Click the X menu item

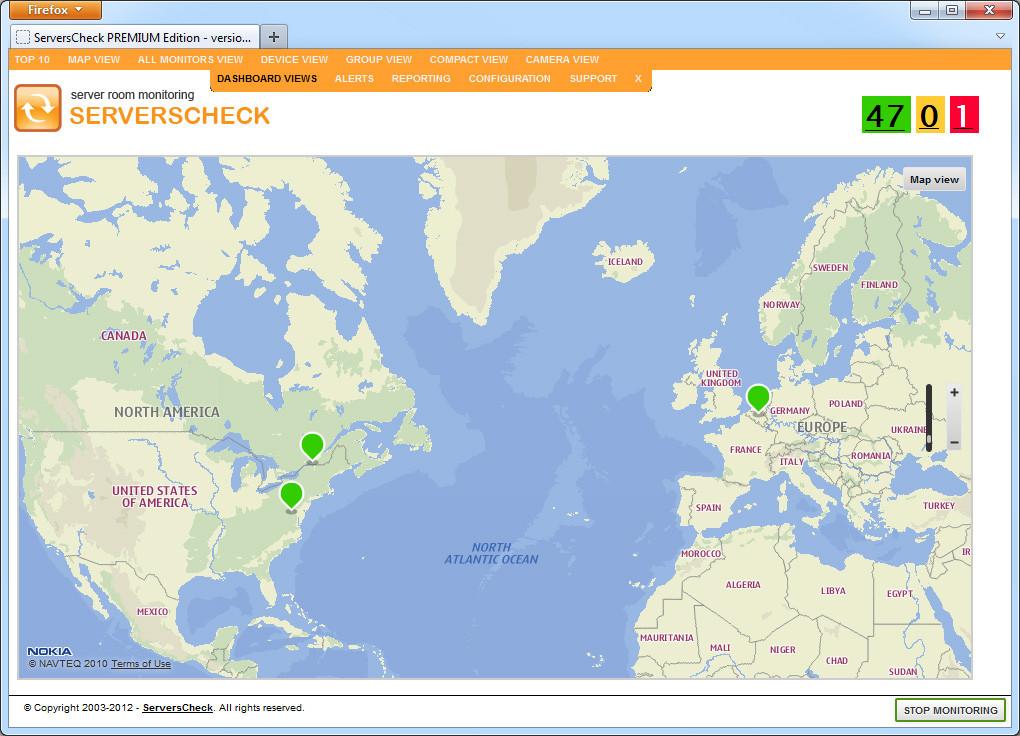click(638, 79)
